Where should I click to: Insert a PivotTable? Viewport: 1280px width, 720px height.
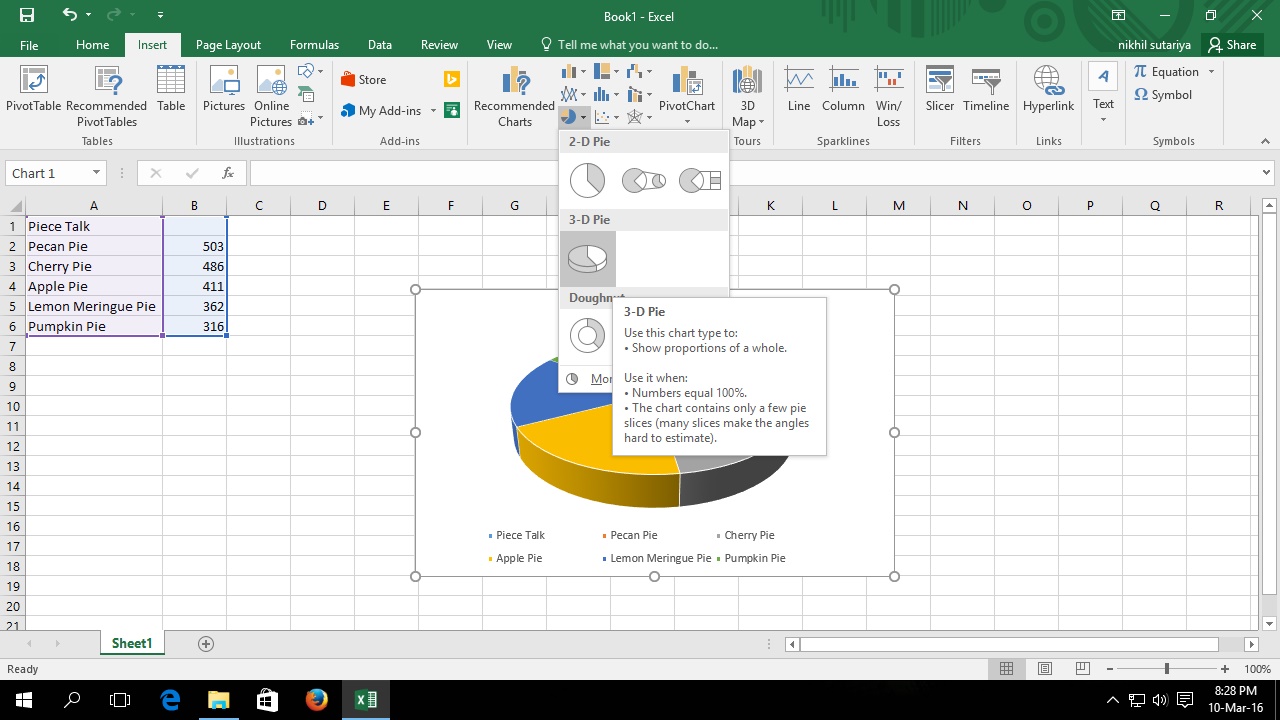click(x=33, y=89)
